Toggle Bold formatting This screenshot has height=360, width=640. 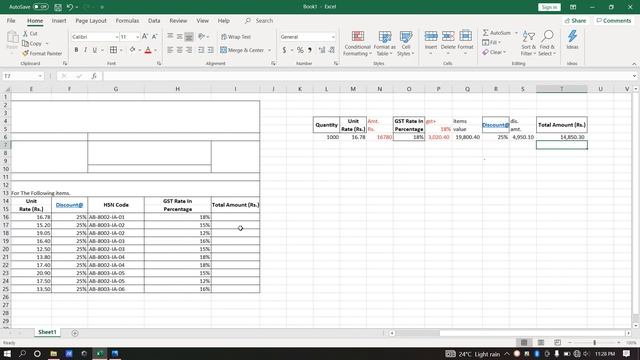76,50
